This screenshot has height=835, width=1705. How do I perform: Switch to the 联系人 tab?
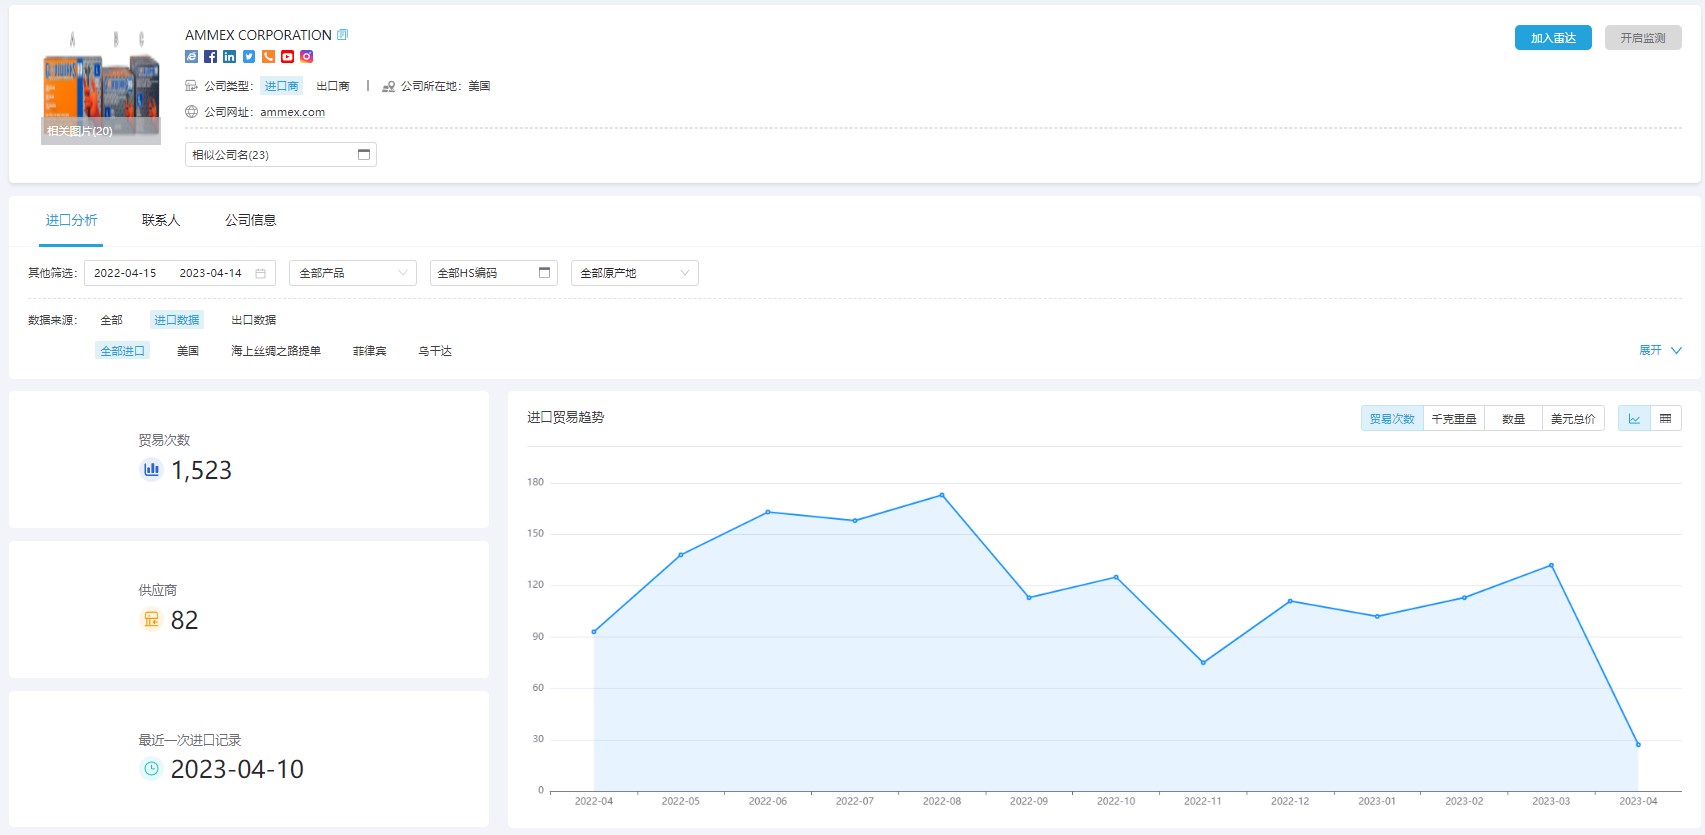(x=161, y=220)
